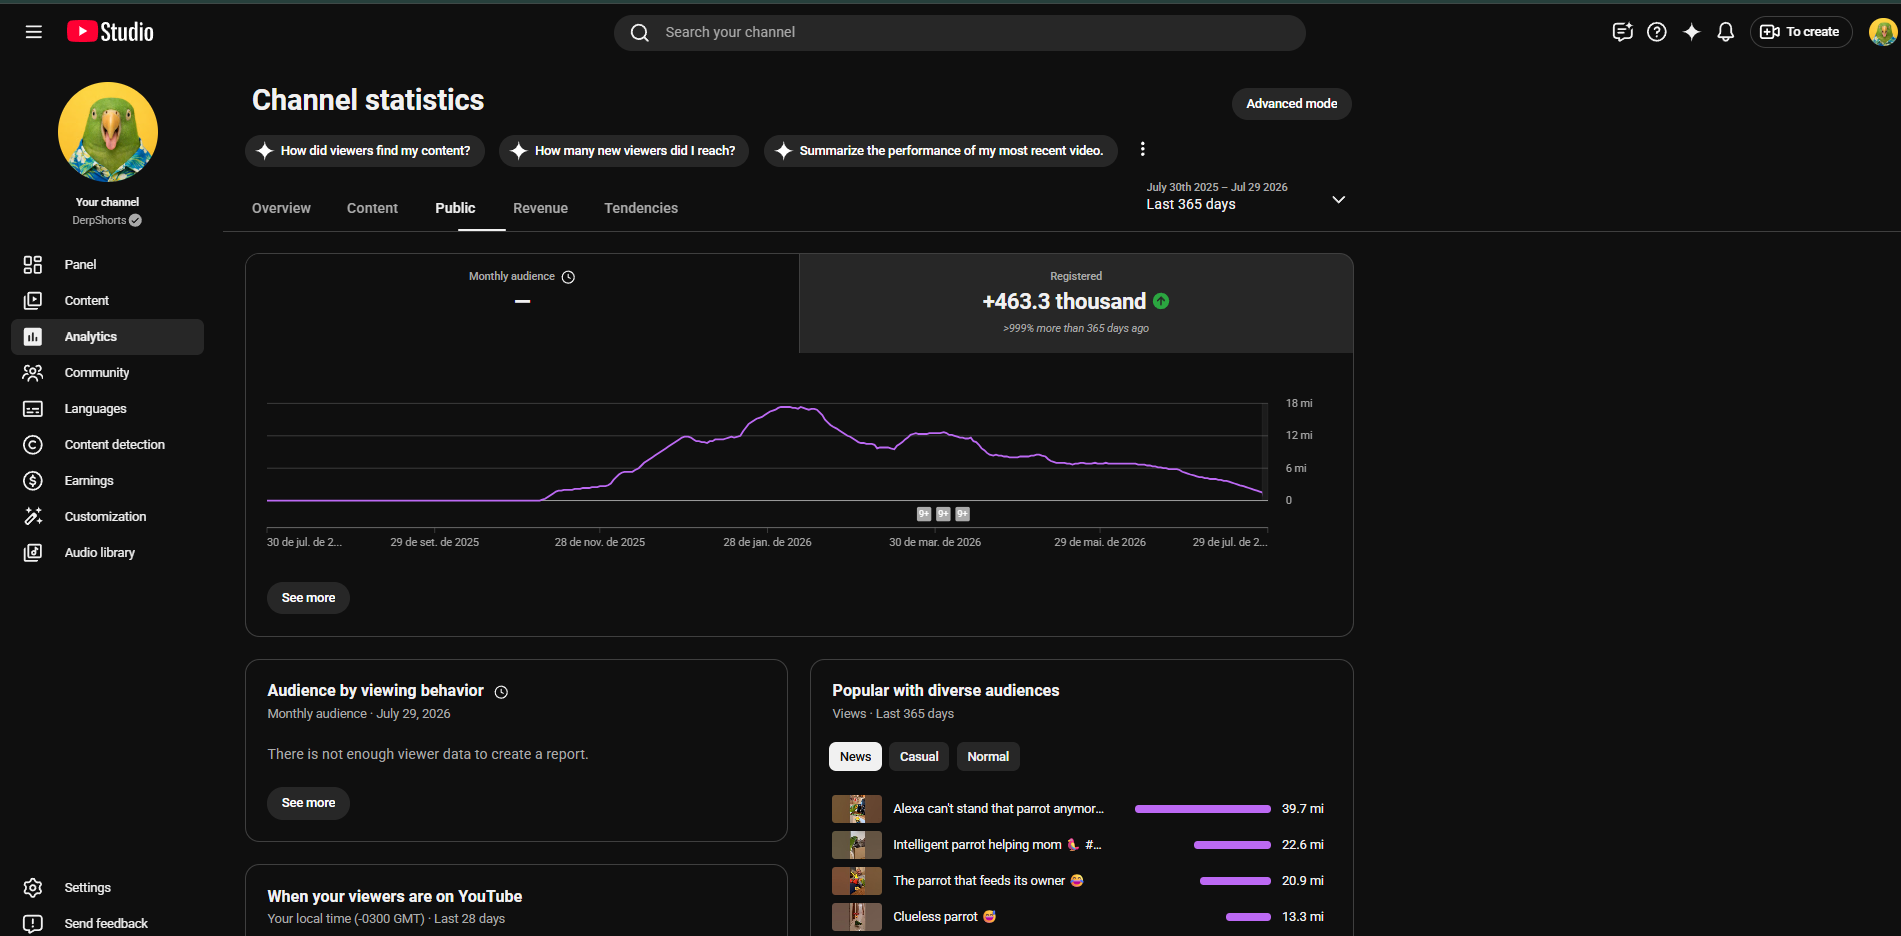
Task: Click the Earnings dollar icon
Action: pos(33,480)
